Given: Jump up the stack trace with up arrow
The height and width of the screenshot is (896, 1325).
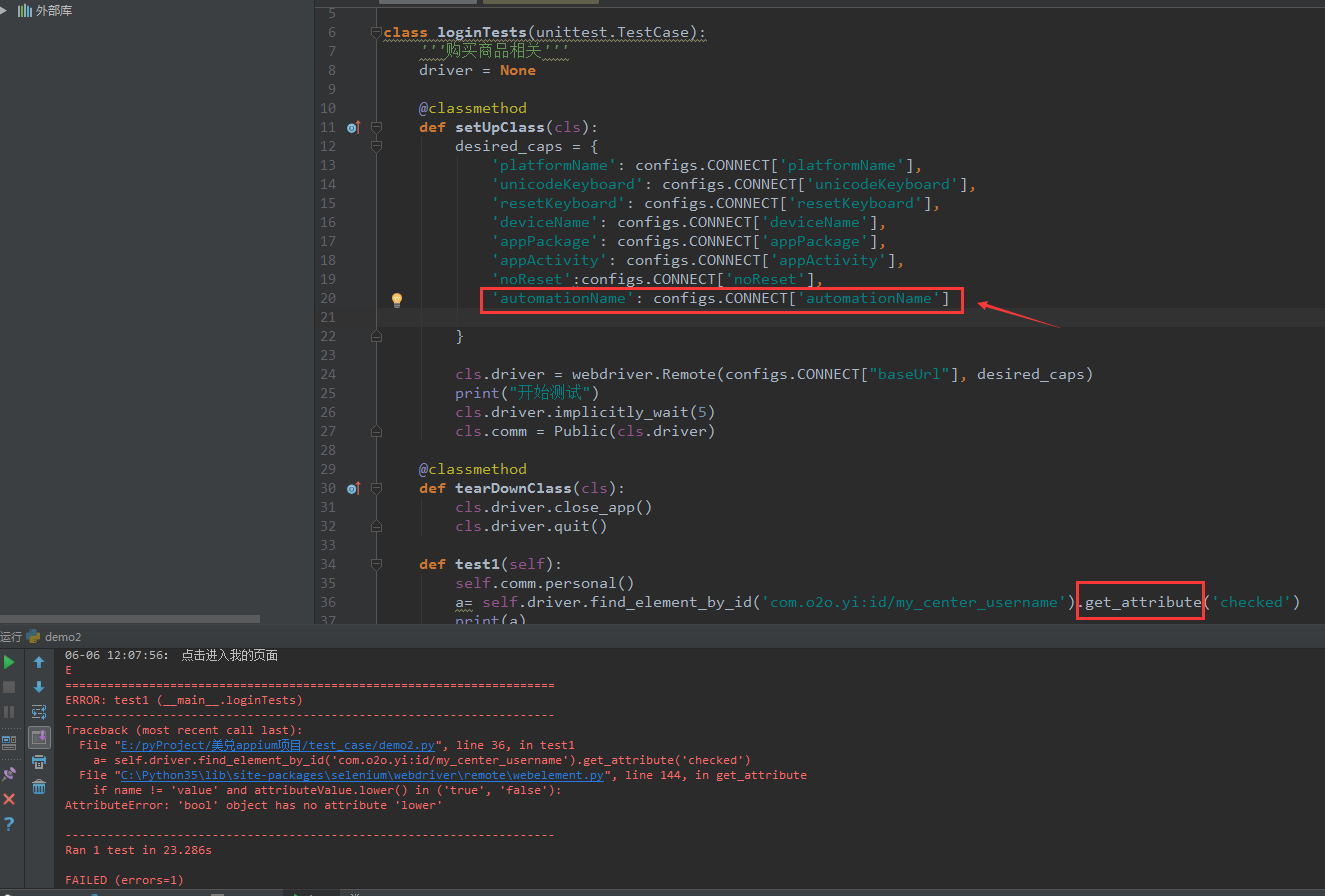Looking at the screenshot, I should click(39, 662).
